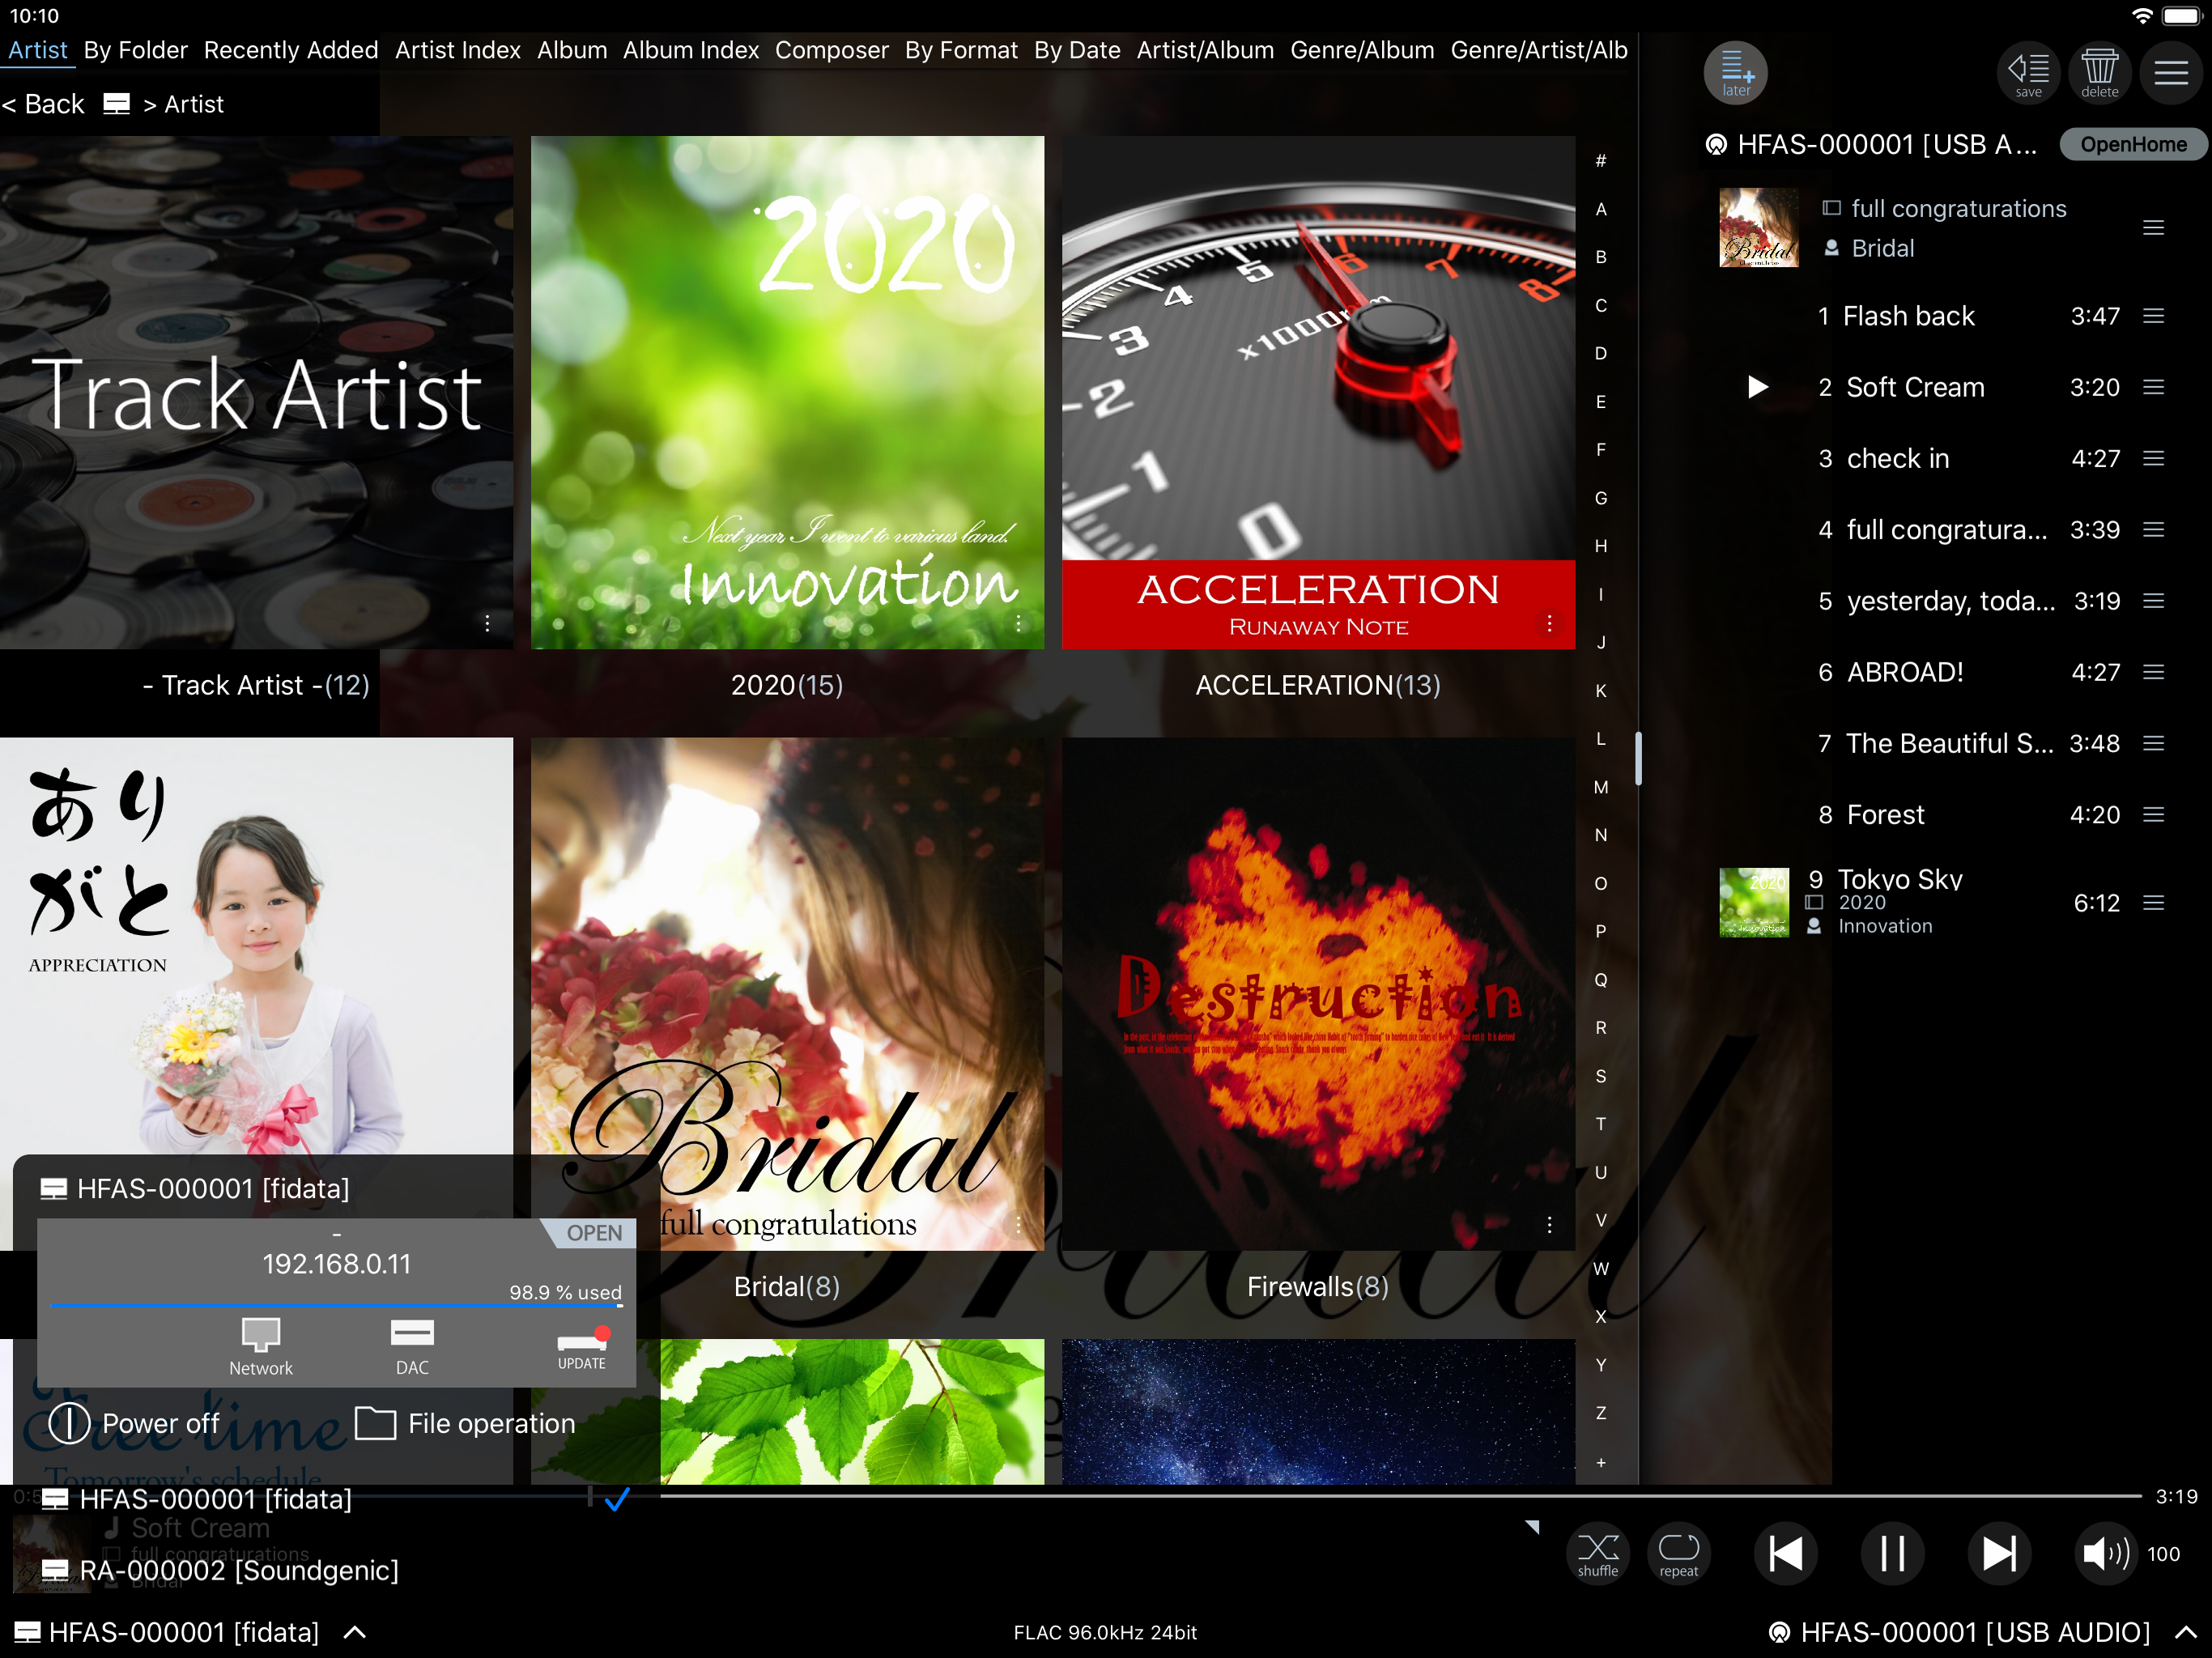The height and width of the screenshot is (1658, 2212).
Task: Click the delete trash icon
Action: (x=2099, y=72)
